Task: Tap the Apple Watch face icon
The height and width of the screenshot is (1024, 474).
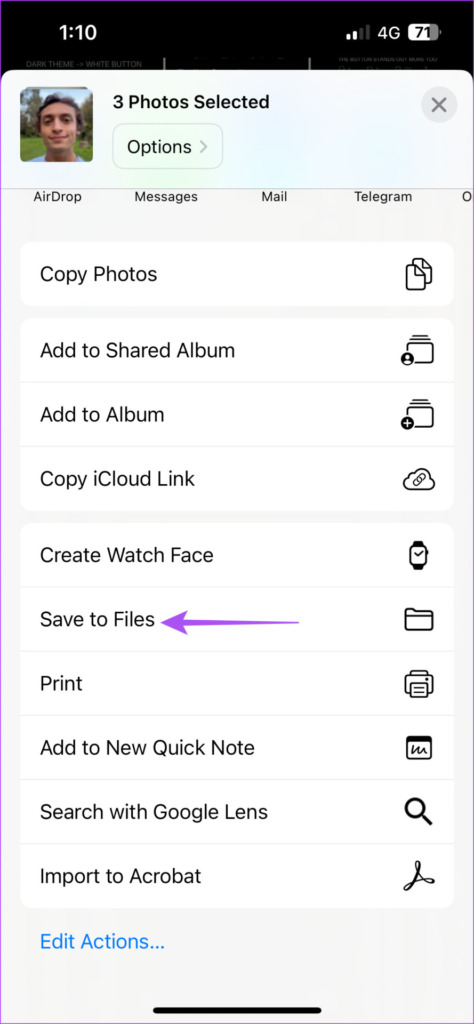Action: 419,555
